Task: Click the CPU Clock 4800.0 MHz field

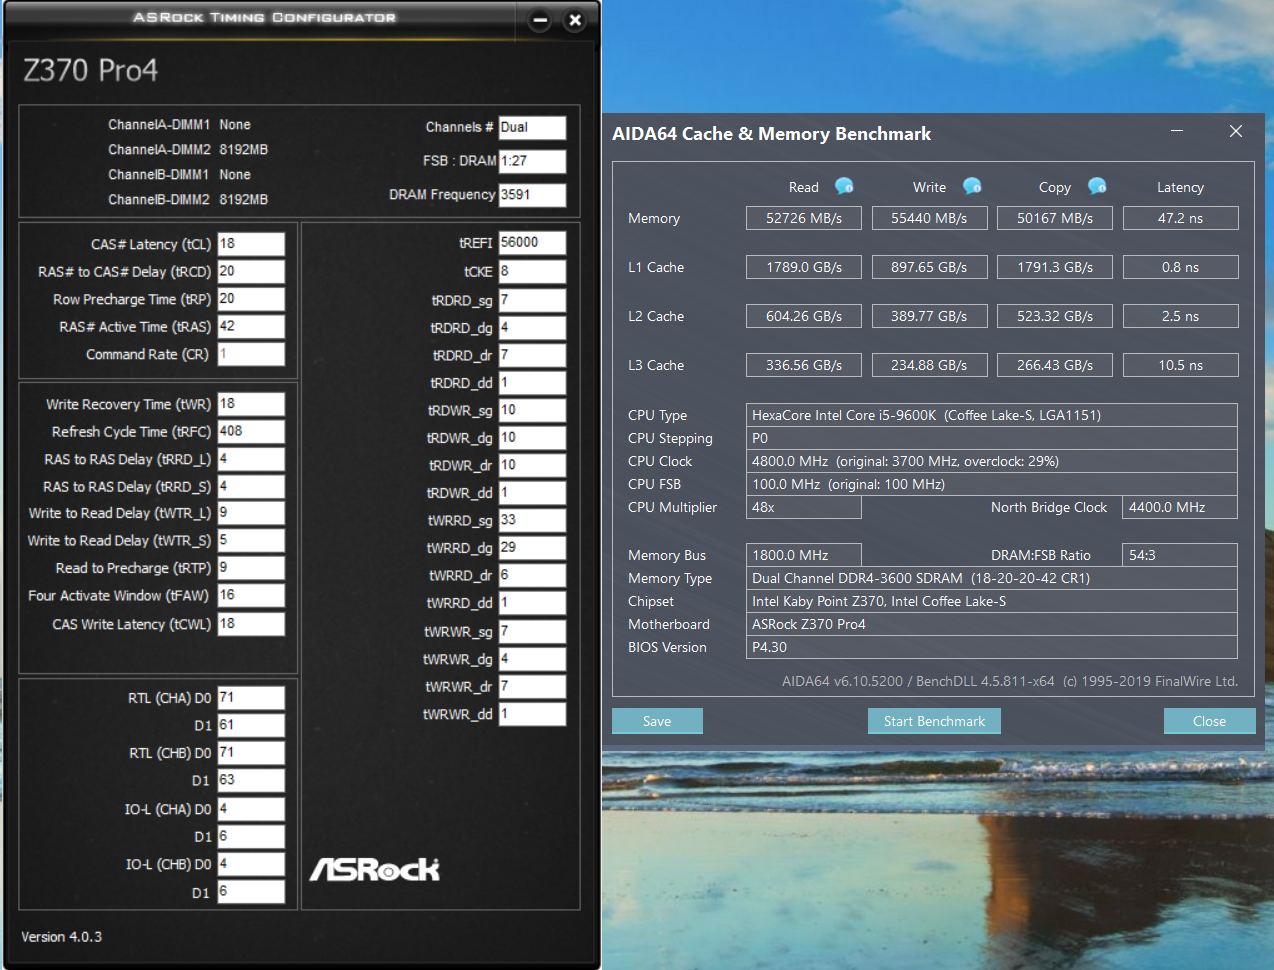Action: pos(992,461)
